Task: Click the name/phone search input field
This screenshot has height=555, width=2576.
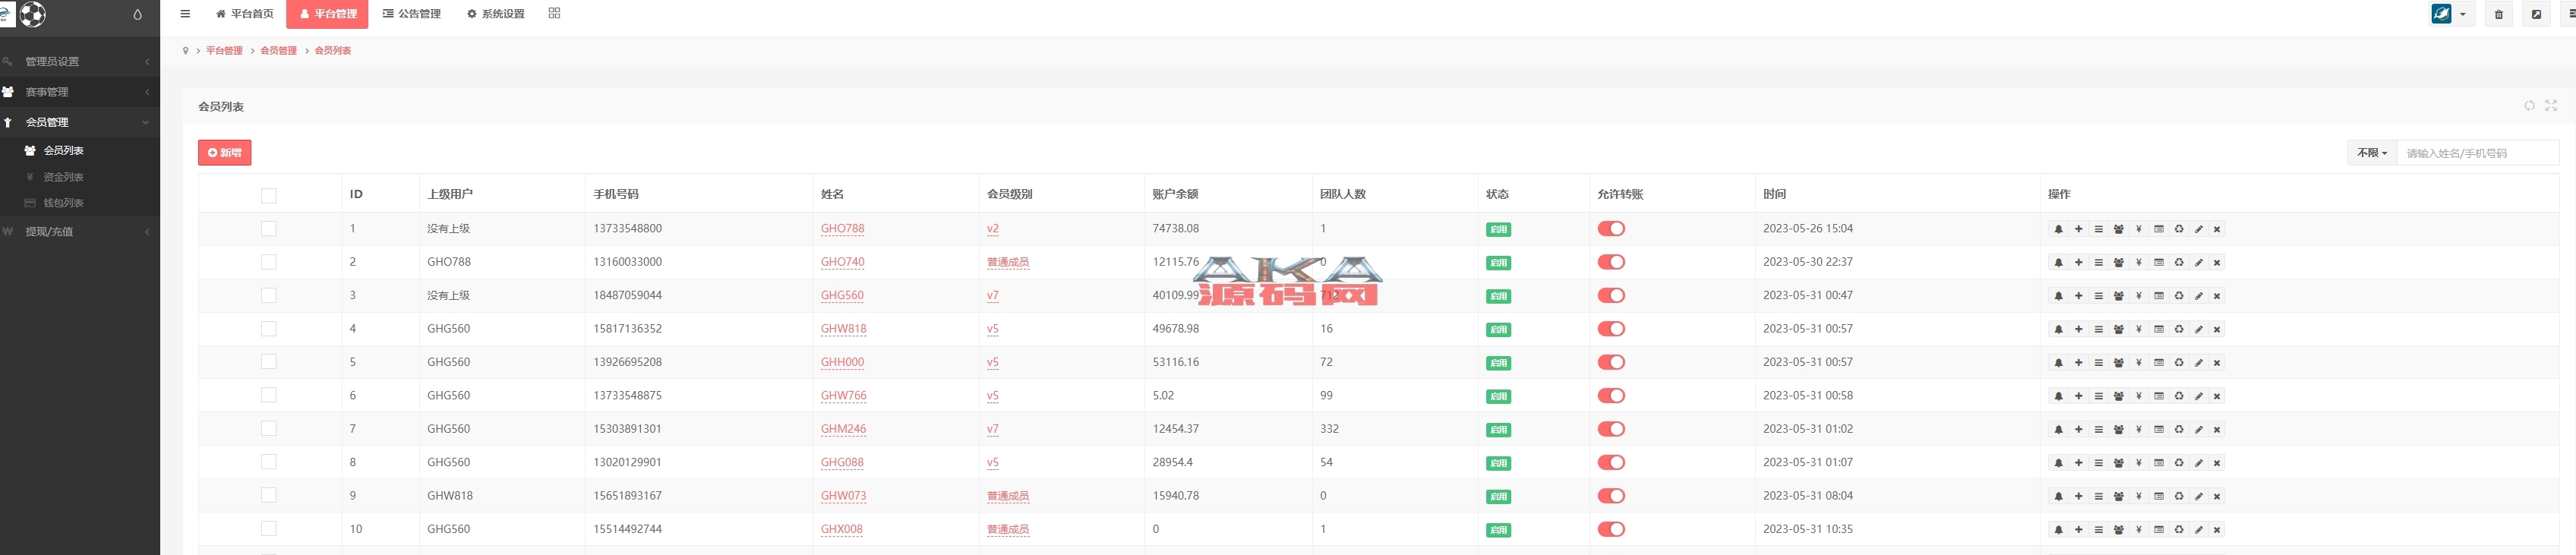Action: (2476, 153)
